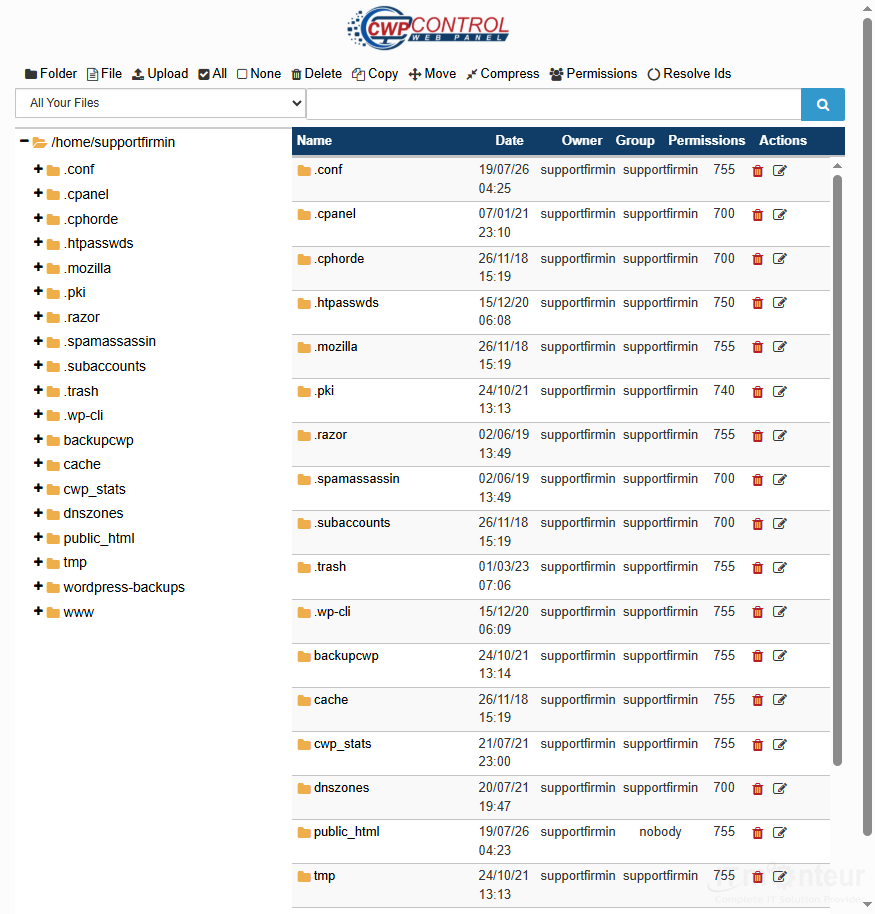Screen dimensions: 875x914
Task: Click Copy in the toolbar
Action: 375,74
